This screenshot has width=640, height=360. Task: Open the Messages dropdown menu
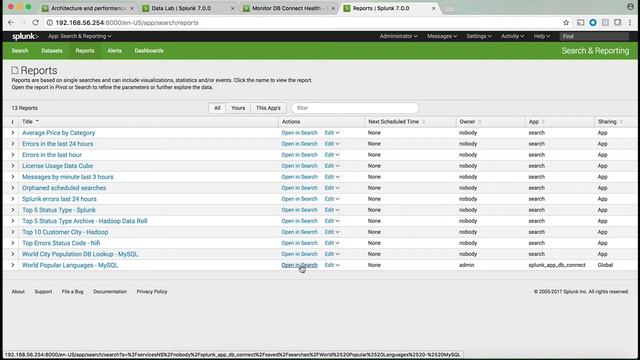(x=442, y=36)
